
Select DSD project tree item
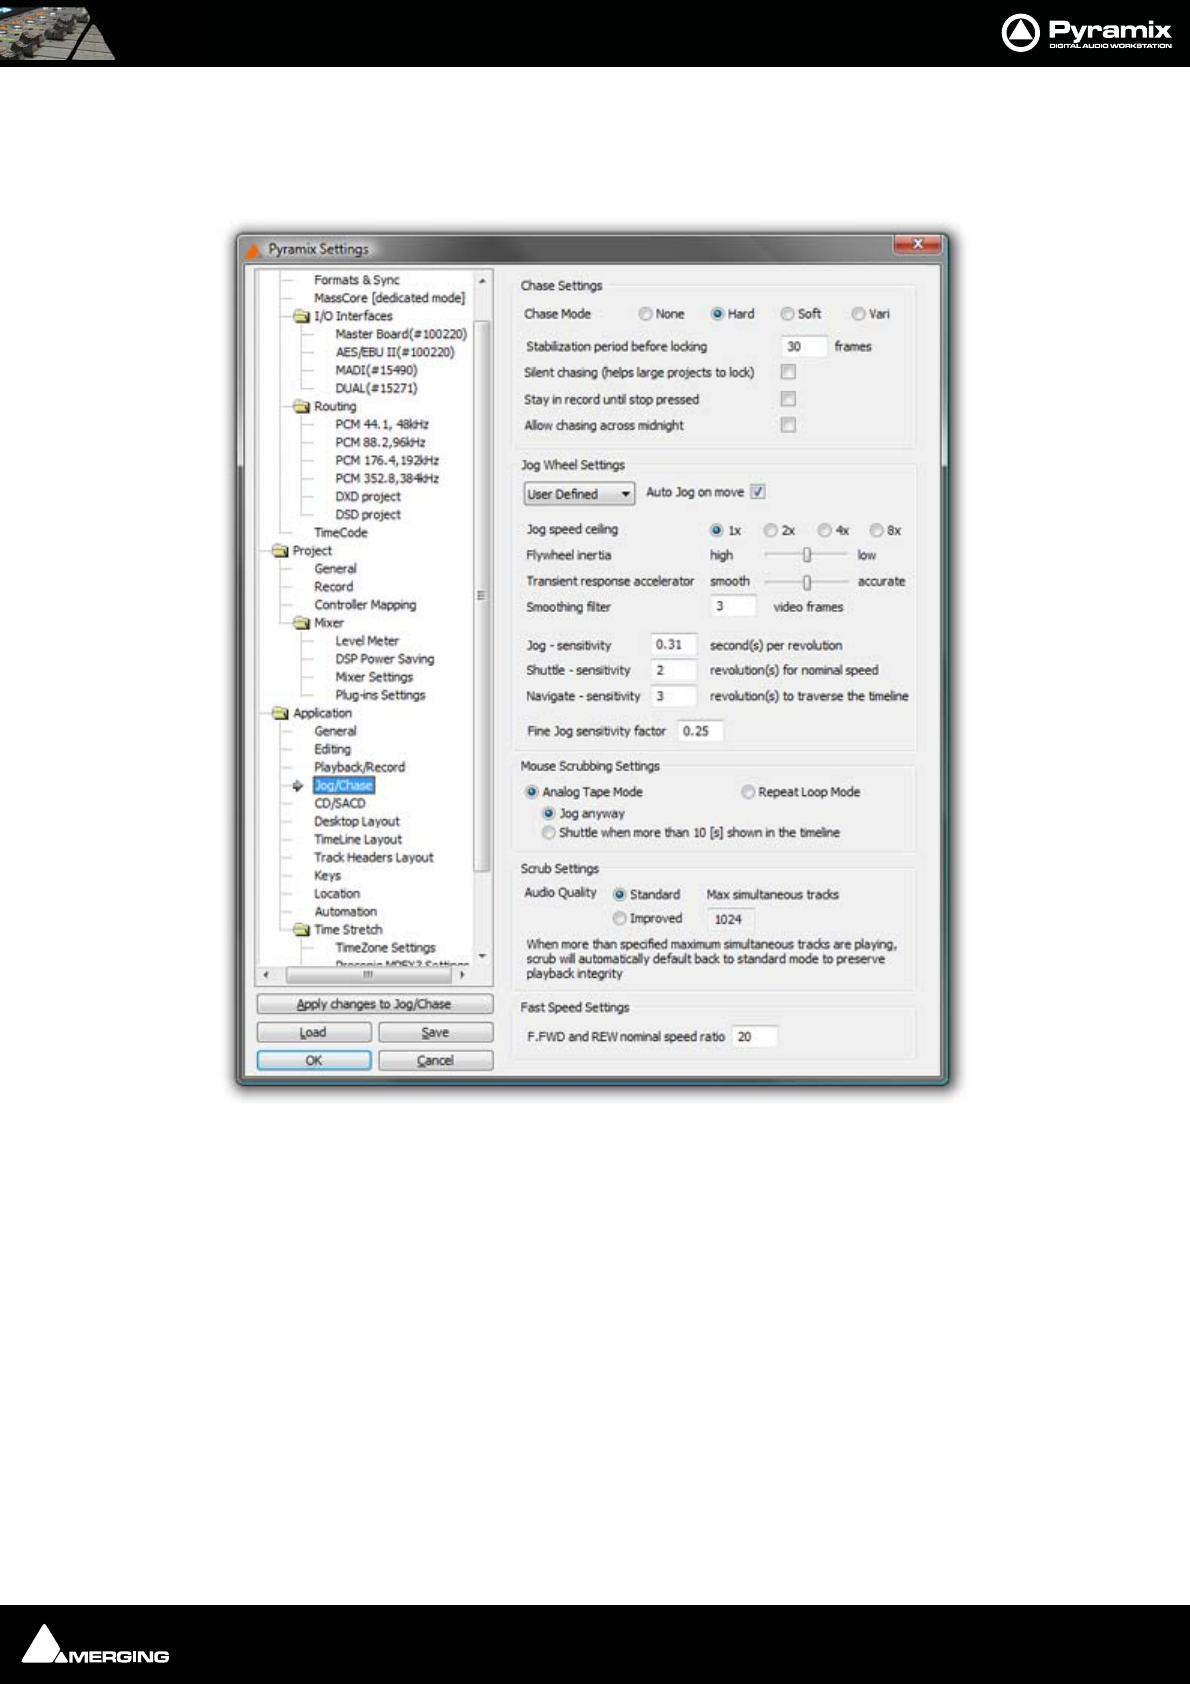tap(368, 515)
